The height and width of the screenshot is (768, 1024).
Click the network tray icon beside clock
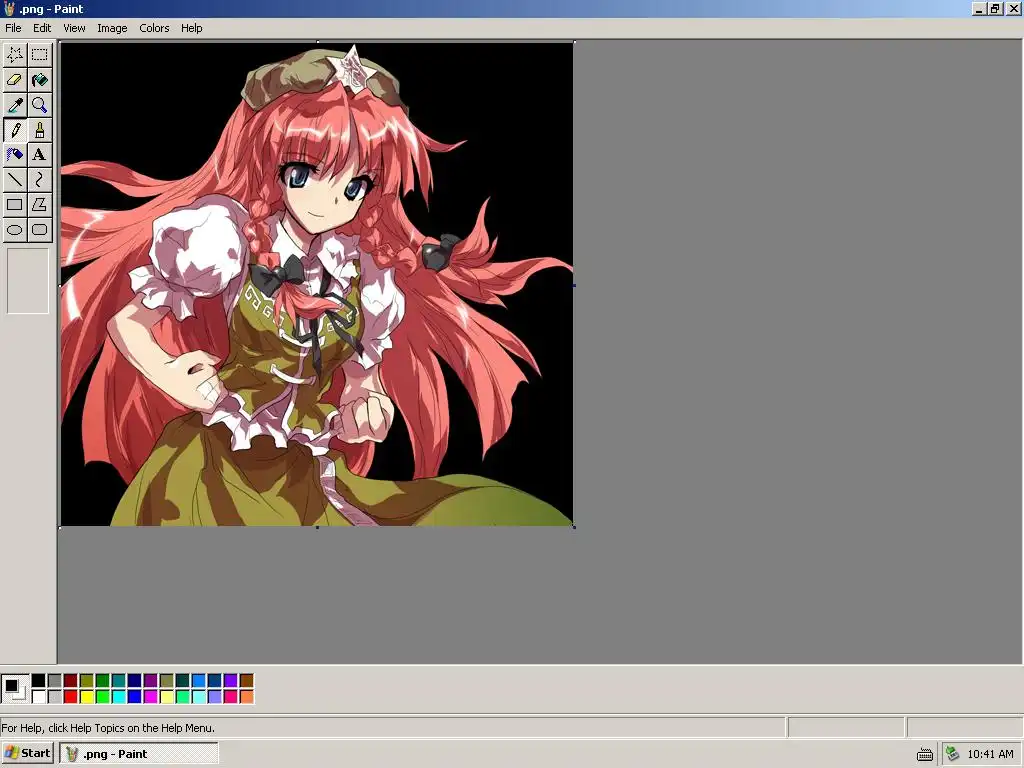tap(953, 754)
